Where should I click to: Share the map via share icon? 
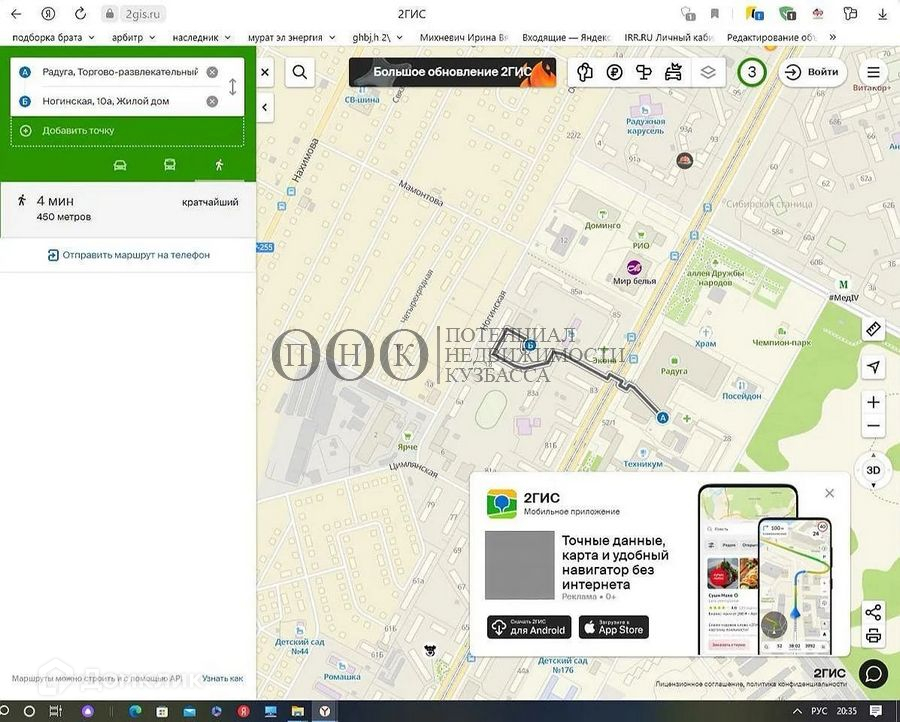[x=873, y=612]
